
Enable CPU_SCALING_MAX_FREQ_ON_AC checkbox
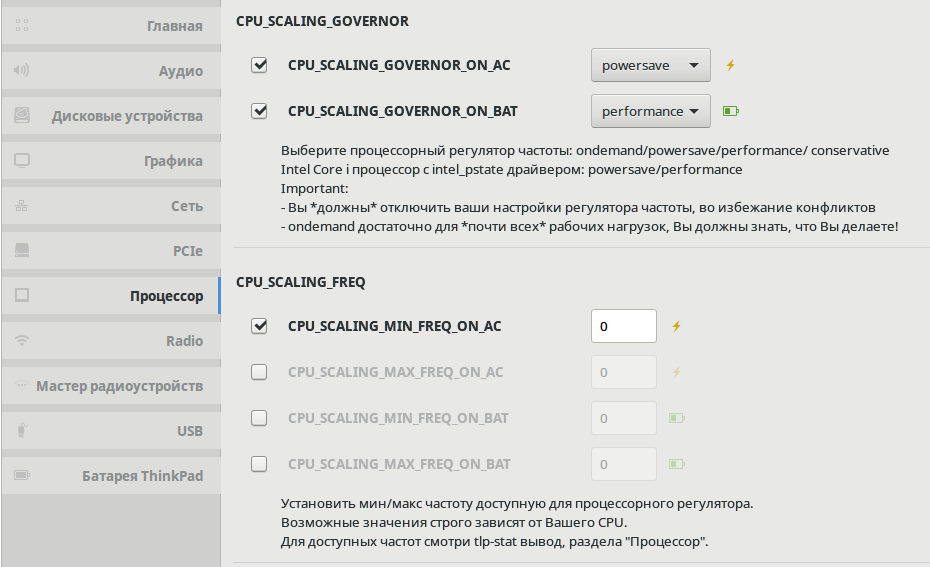259,372
